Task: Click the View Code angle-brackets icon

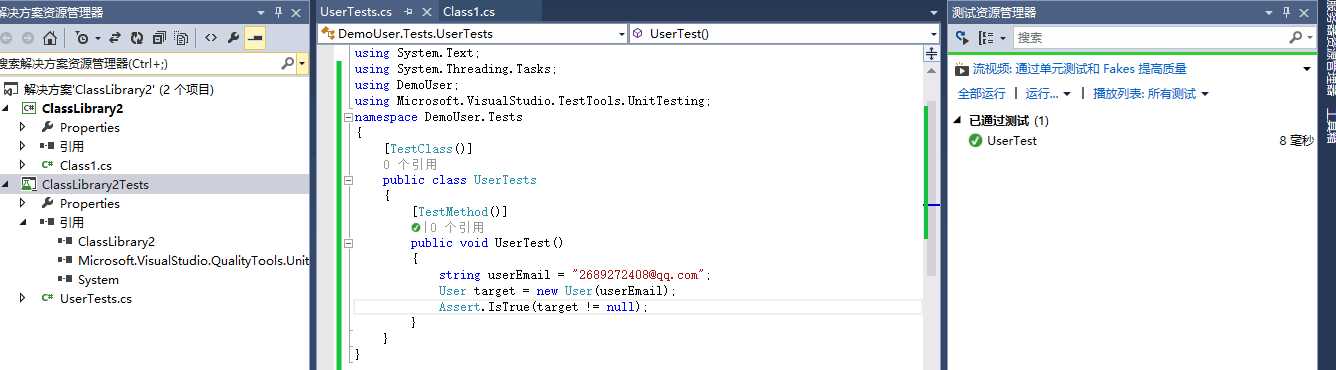Action: 211,38
